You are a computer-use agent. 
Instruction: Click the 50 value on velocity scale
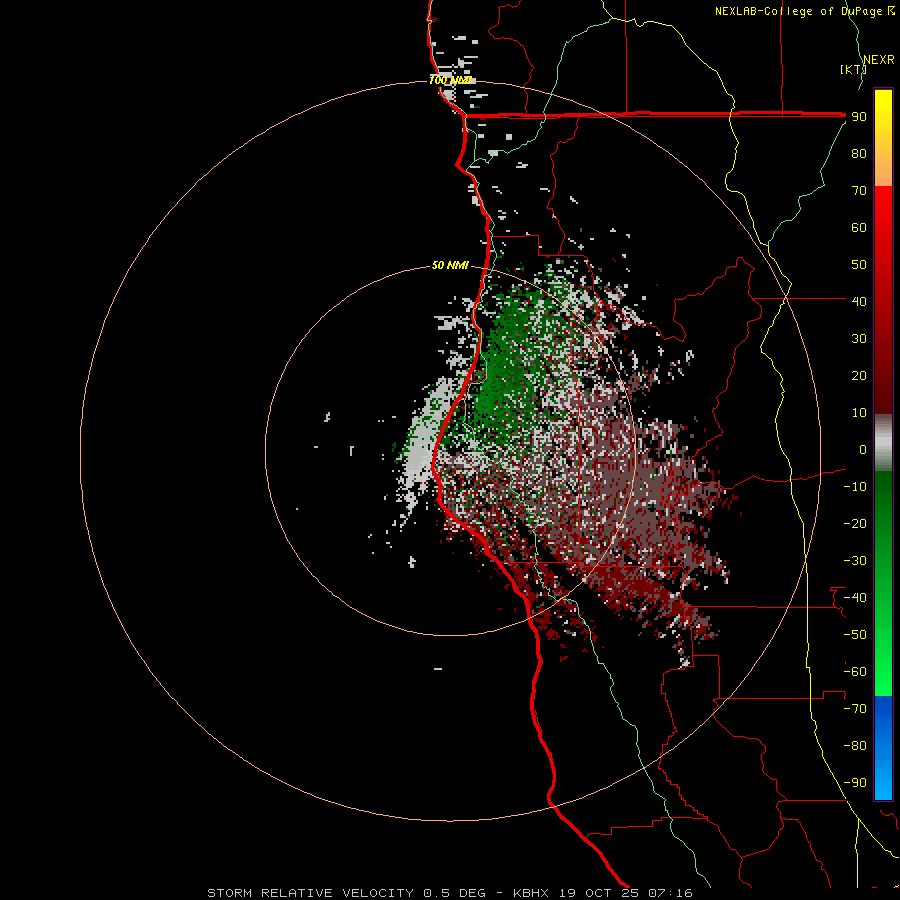click(859, 265)
